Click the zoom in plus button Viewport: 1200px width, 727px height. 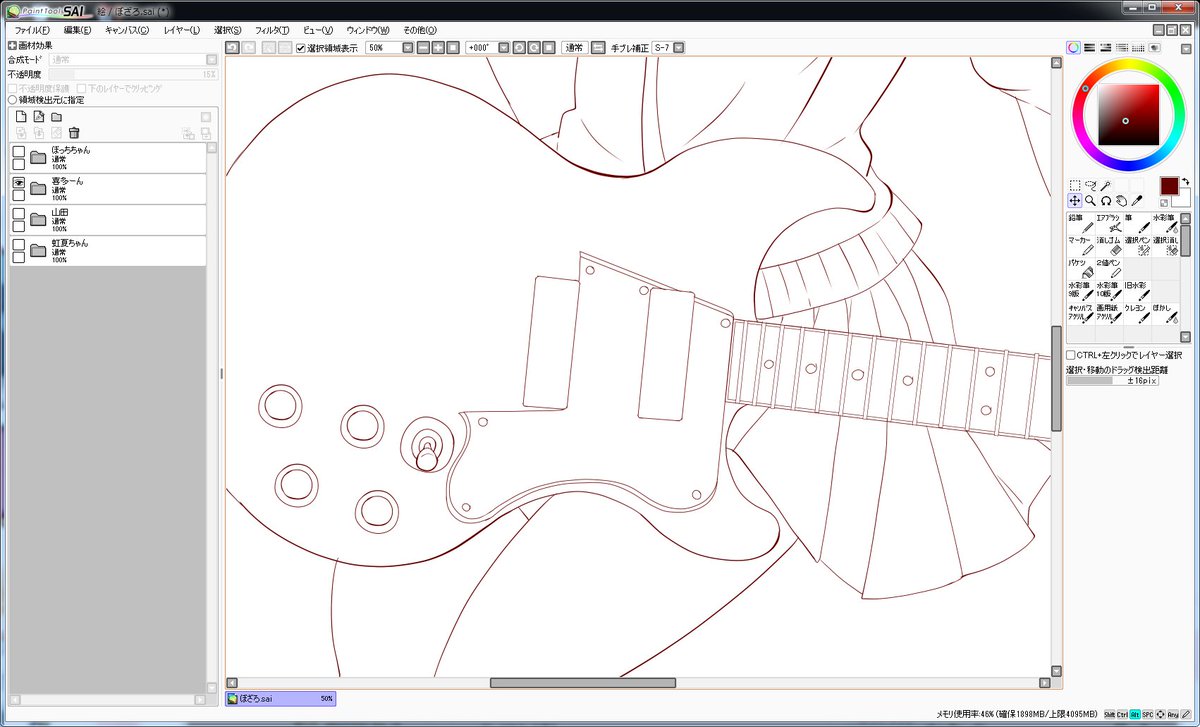click(438, 47)
